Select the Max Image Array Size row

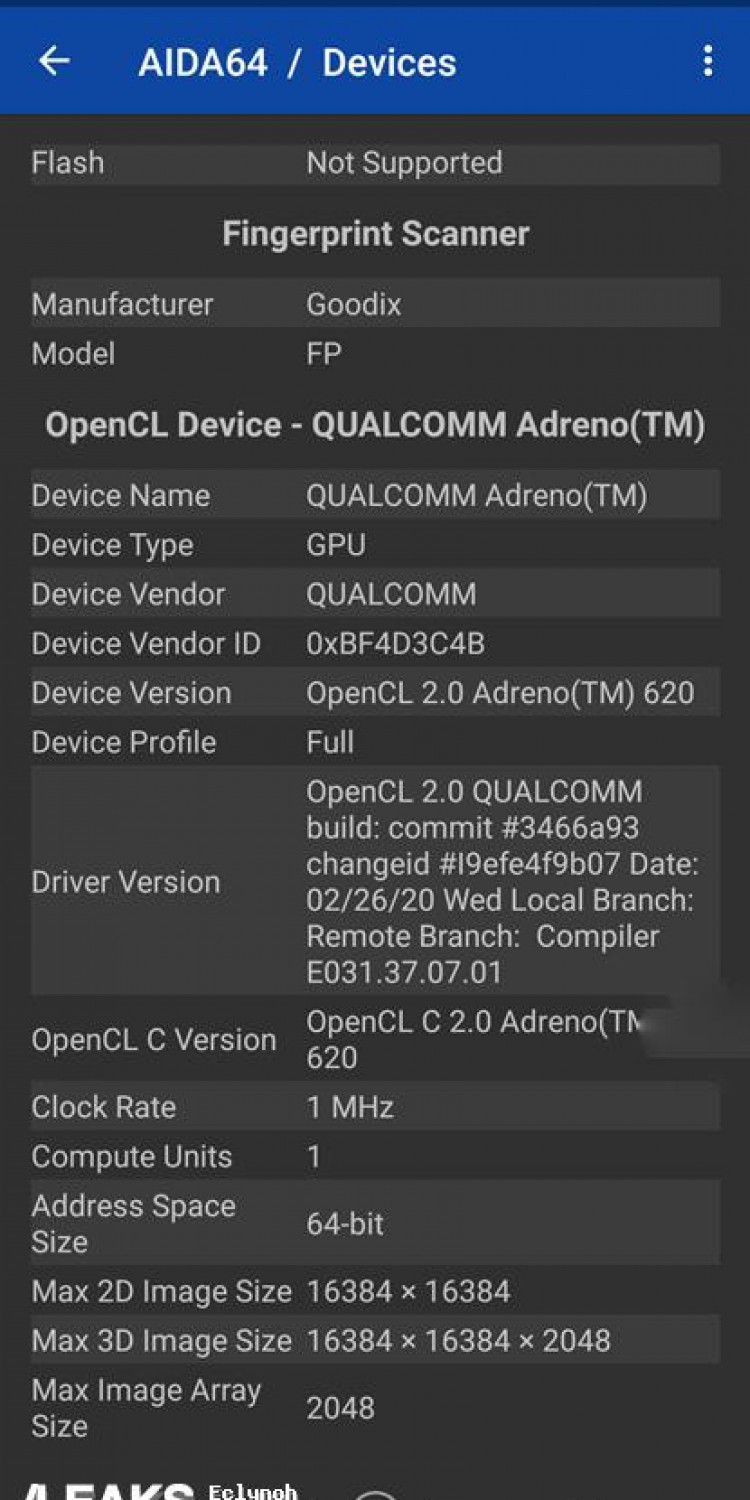pyautogui.click(x=375, y=1407)
